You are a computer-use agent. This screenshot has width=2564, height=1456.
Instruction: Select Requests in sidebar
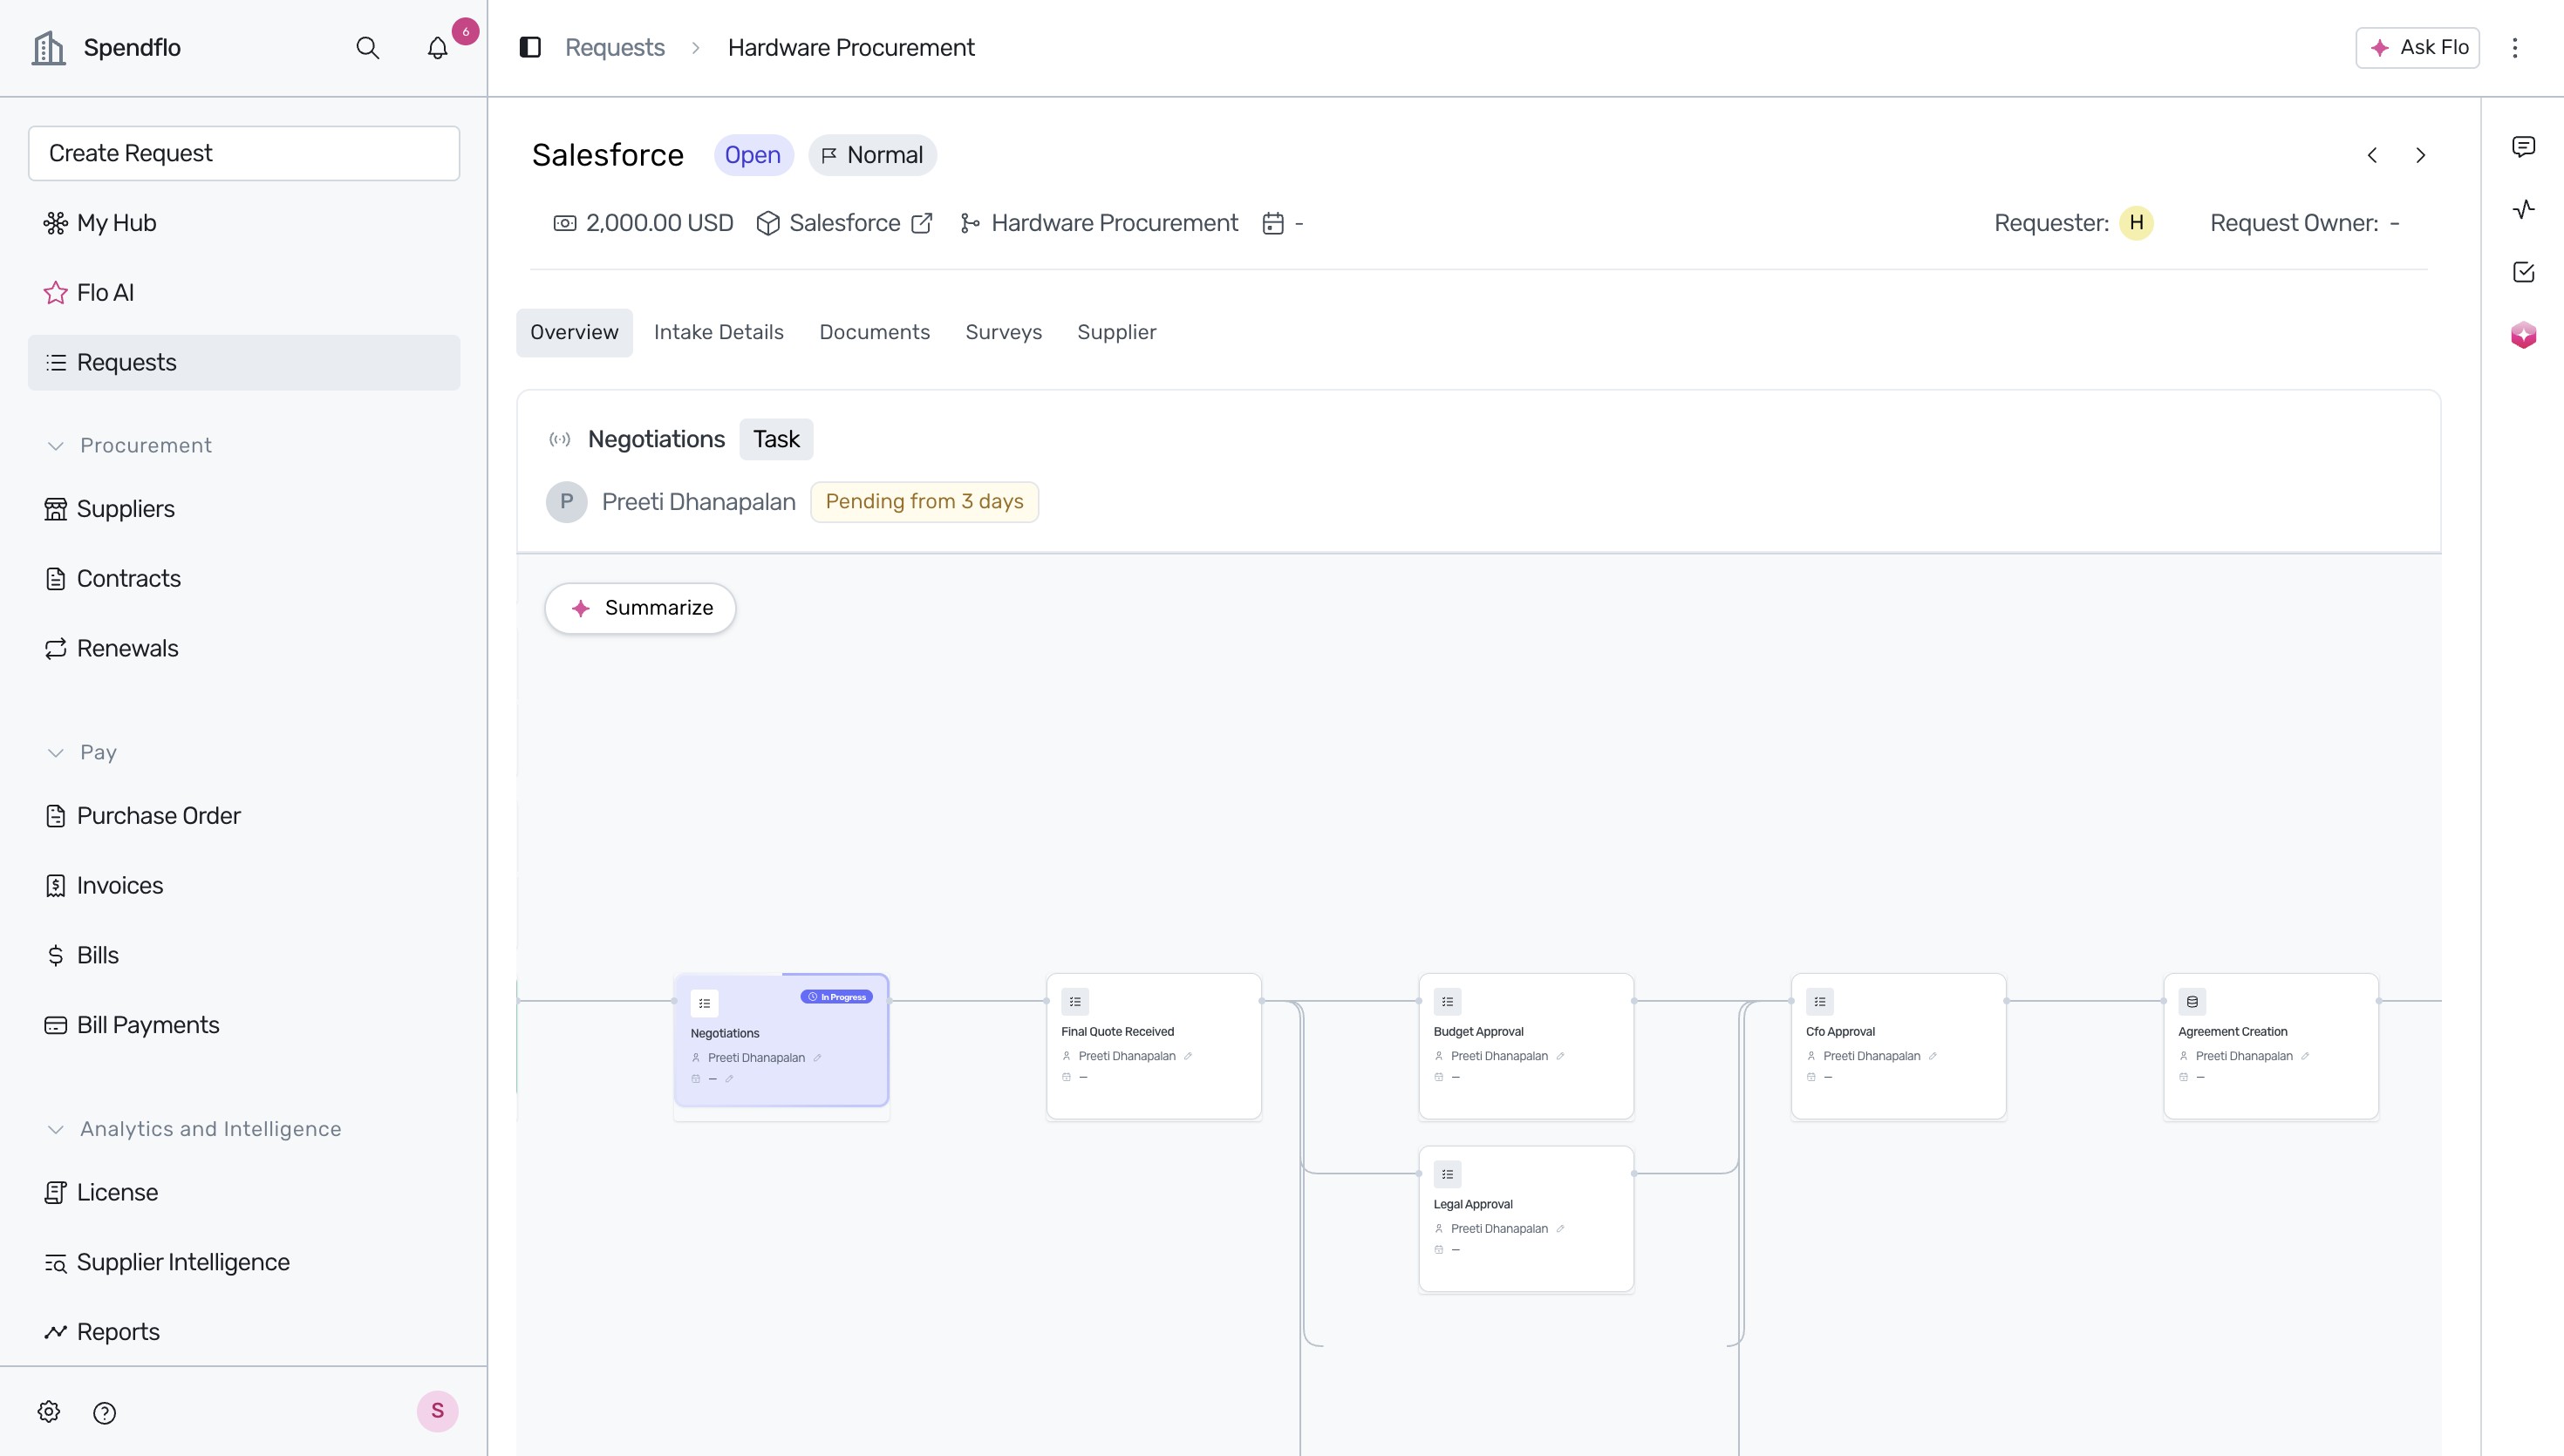coord(244,363)
